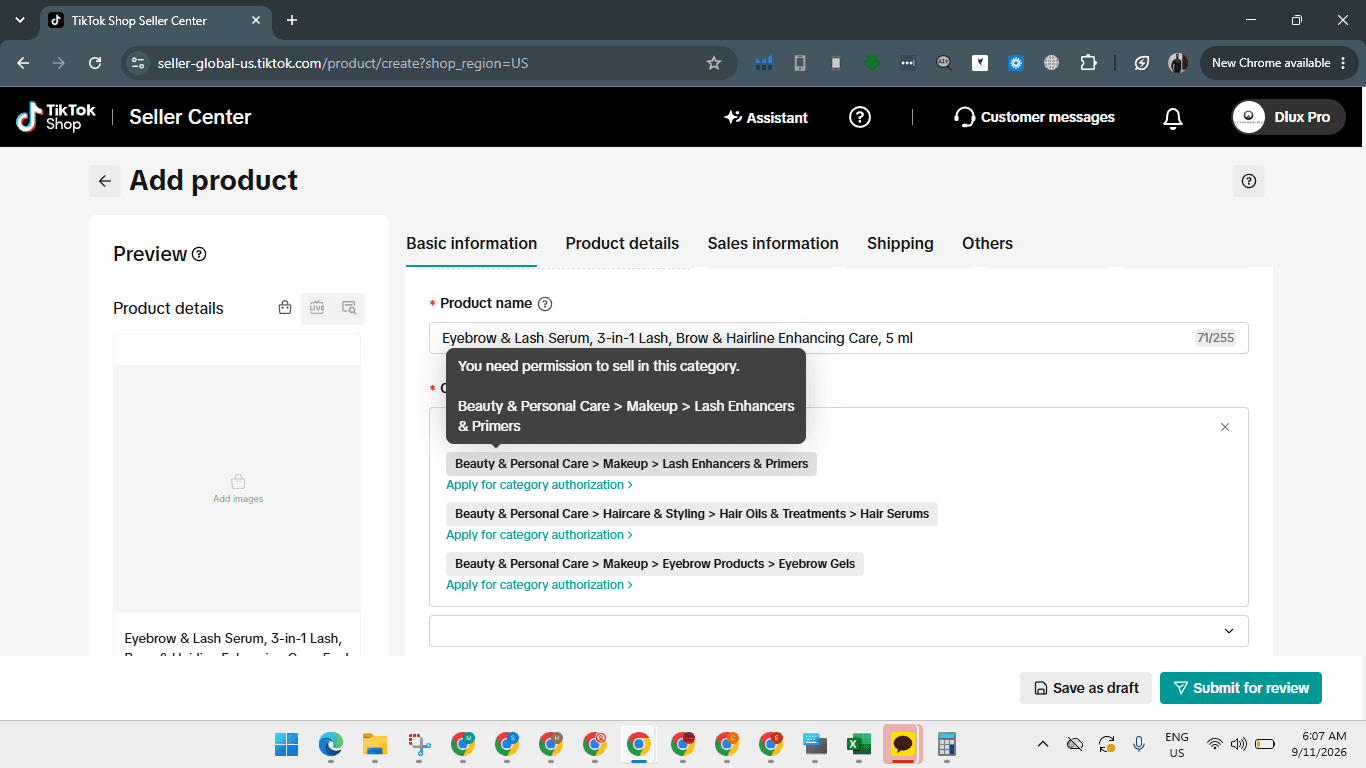Open the Assistant sparkle icon

point(733,117)
